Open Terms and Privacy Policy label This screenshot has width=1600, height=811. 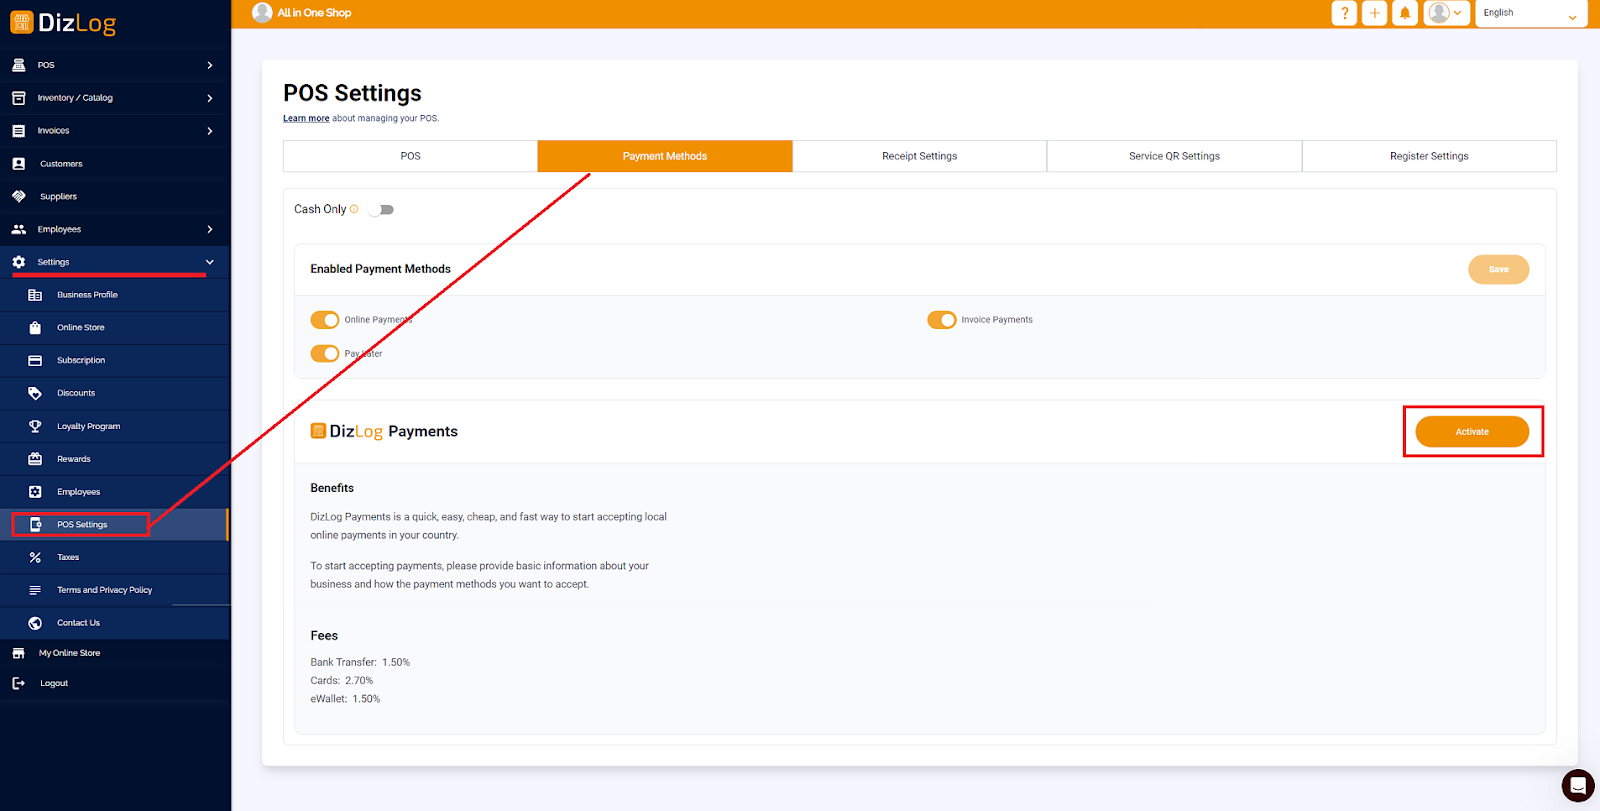105,590
